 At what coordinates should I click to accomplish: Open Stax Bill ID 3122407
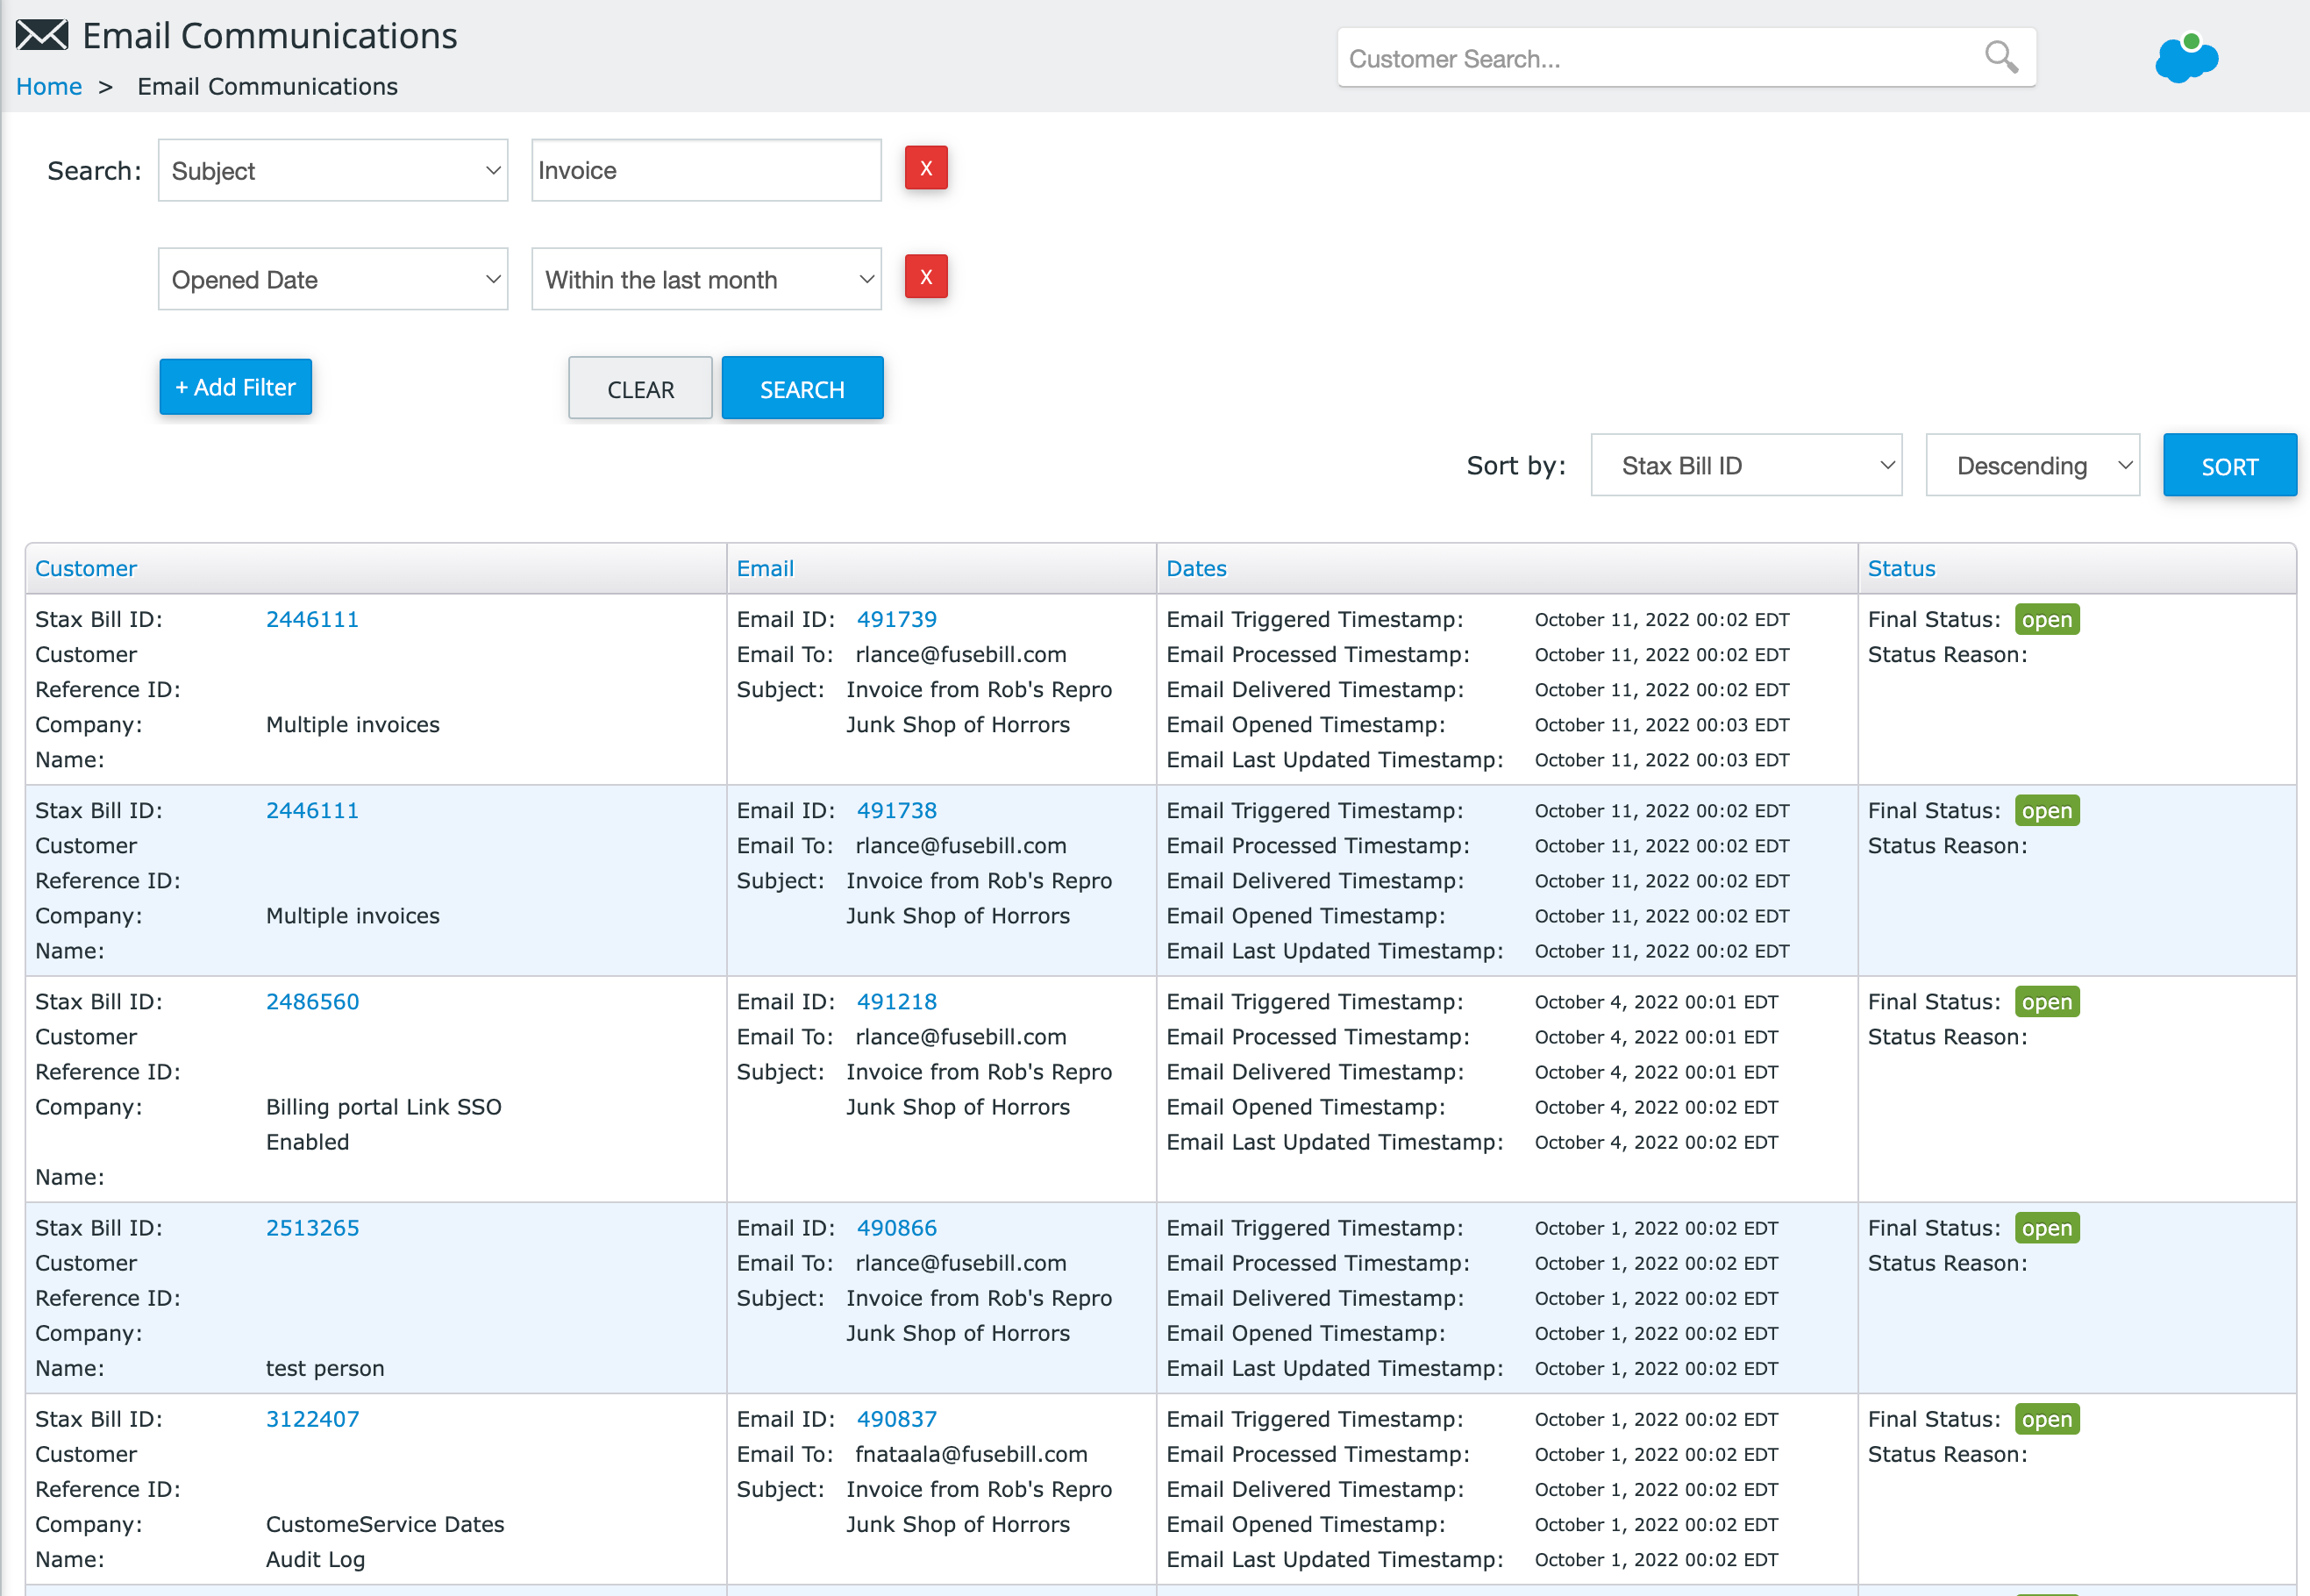(x=312, y=1419)
